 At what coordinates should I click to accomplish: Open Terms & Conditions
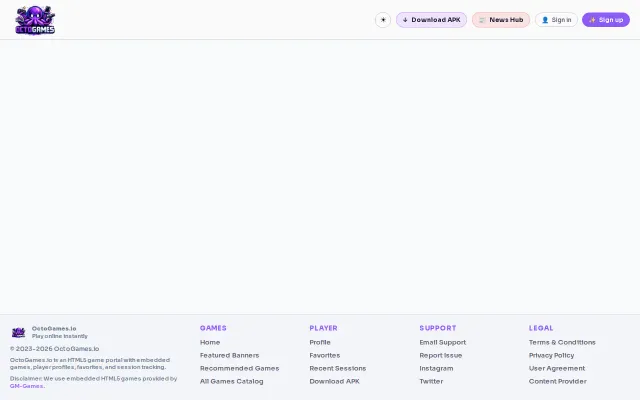562,342
